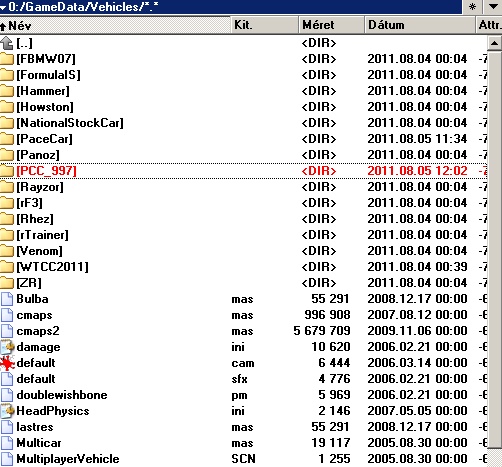Viewport: 502px width, 467px height.
Task: Select the red [PCC_997] folder name
Action: (x=47, y=171)
